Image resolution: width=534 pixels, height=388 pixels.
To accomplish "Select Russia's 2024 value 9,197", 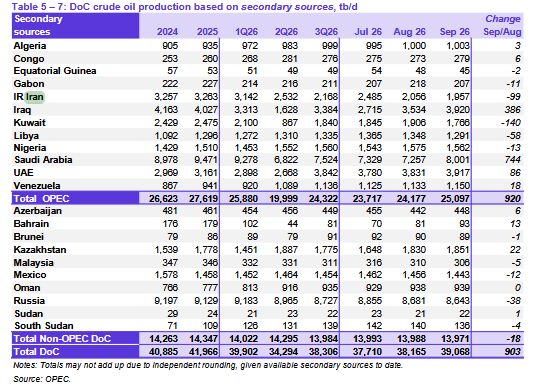I will 166,301.
